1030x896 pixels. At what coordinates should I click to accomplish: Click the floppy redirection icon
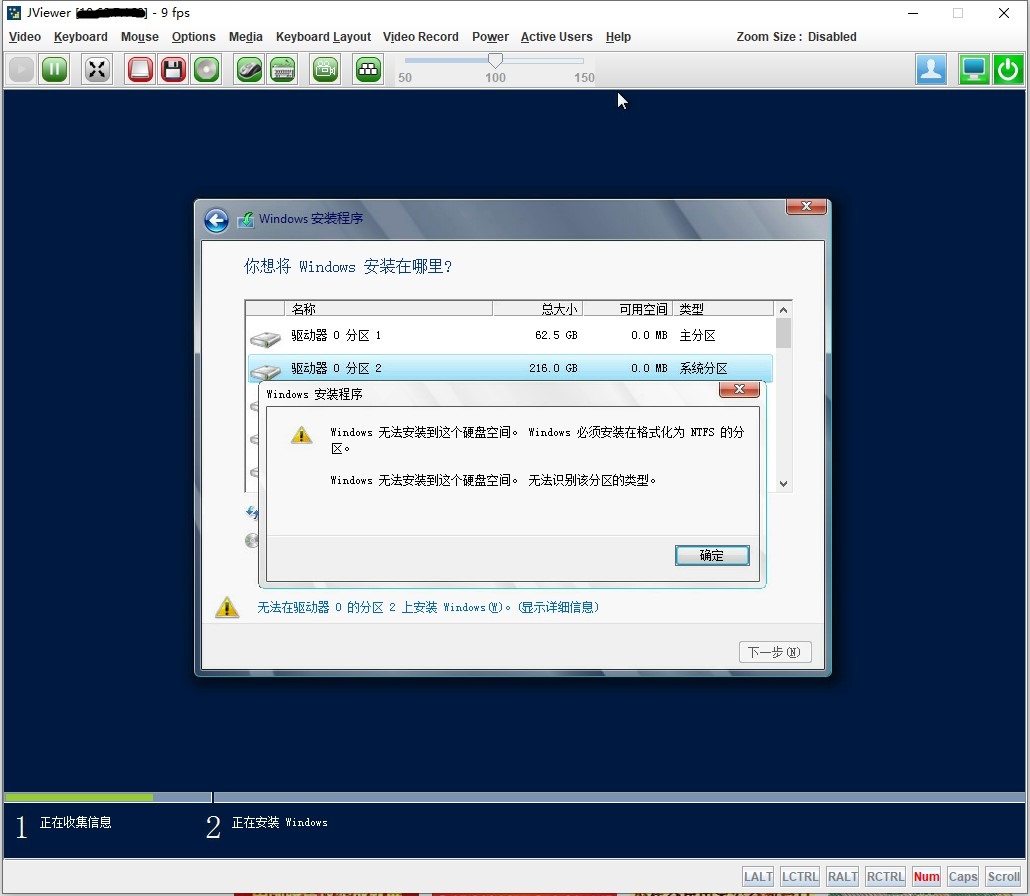pos(173,69)
